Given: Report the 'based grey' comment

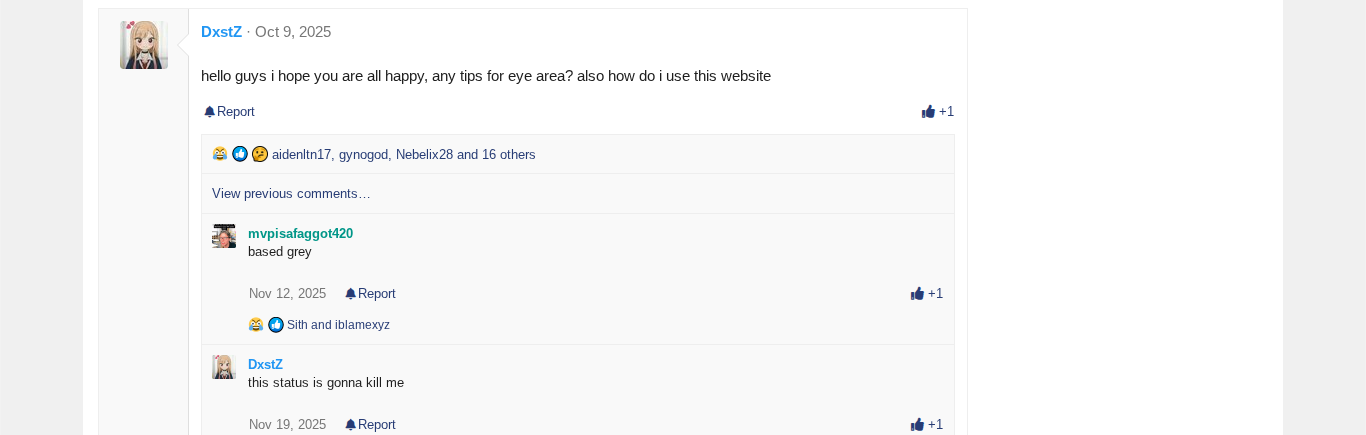Looking at the screenshot, I should click(371, 294).
